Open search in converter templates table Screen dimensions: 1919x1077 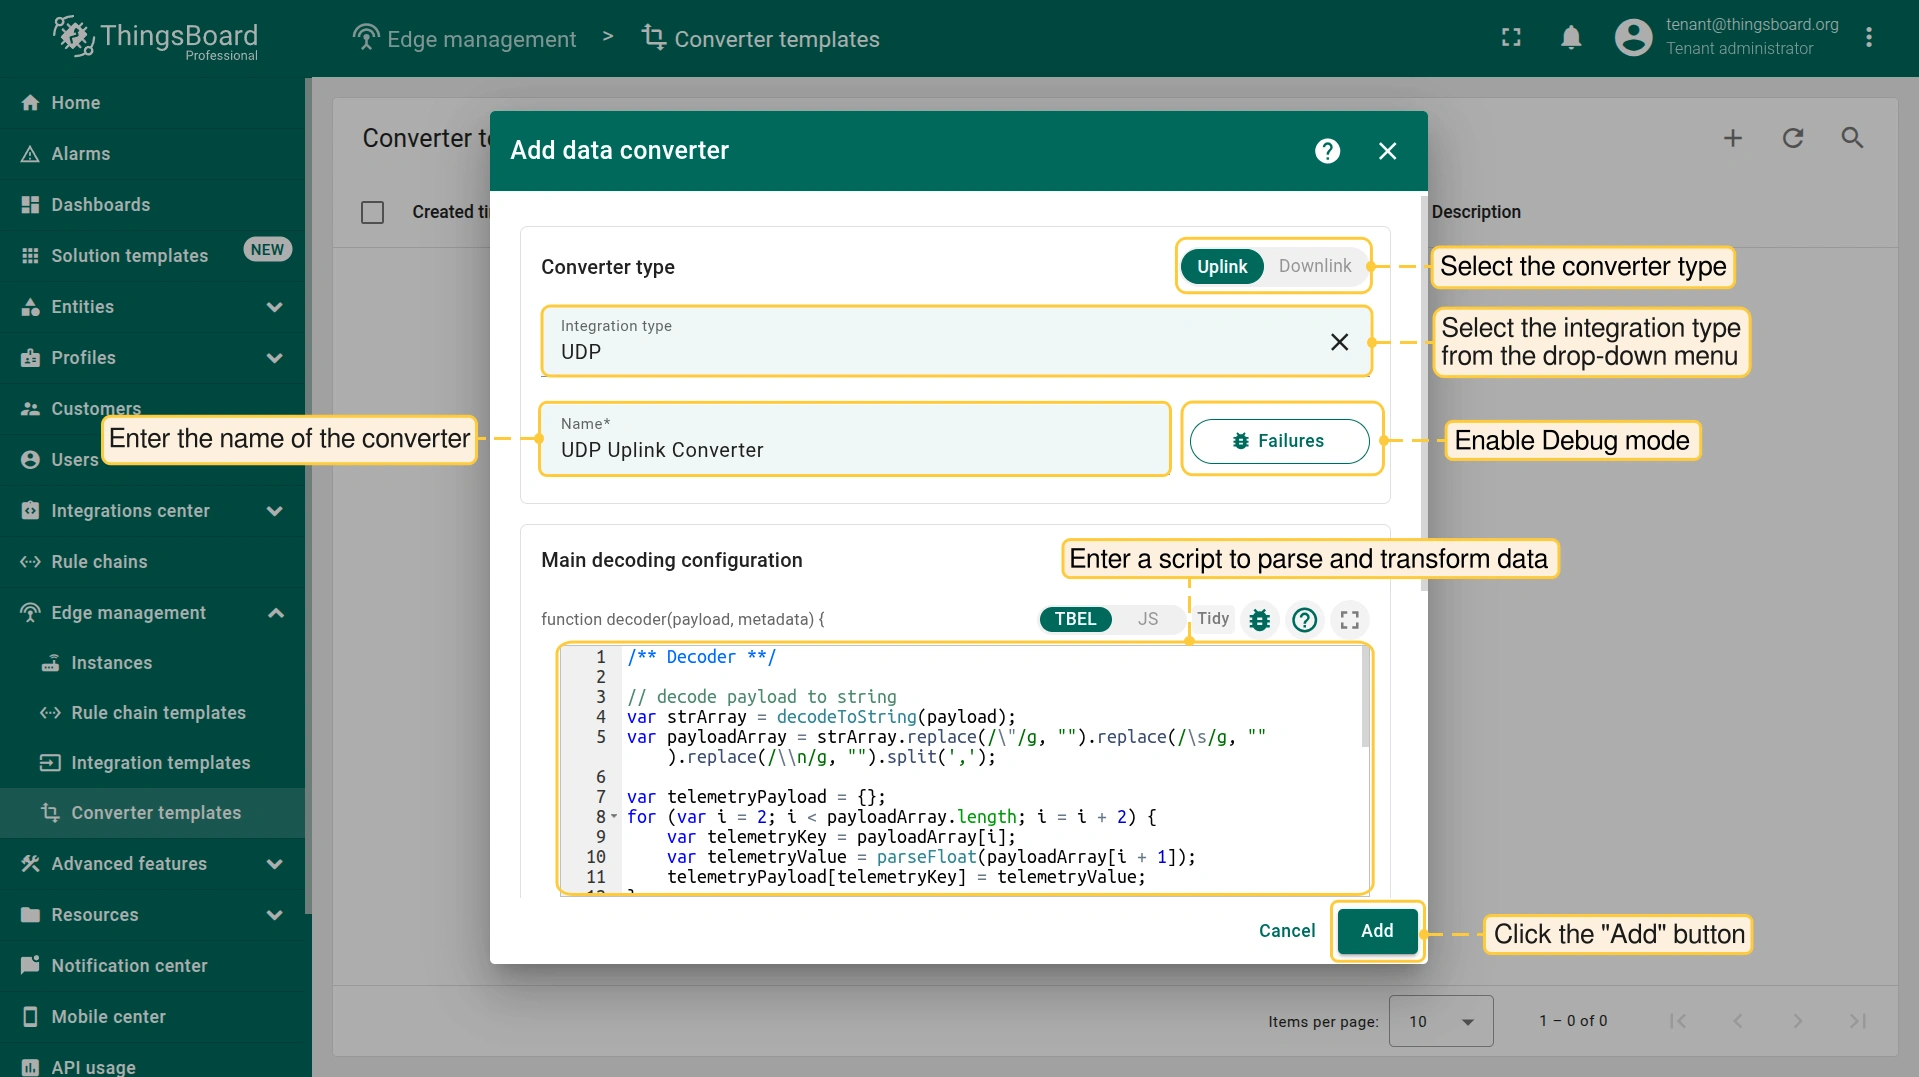[x=1852, y=138]
